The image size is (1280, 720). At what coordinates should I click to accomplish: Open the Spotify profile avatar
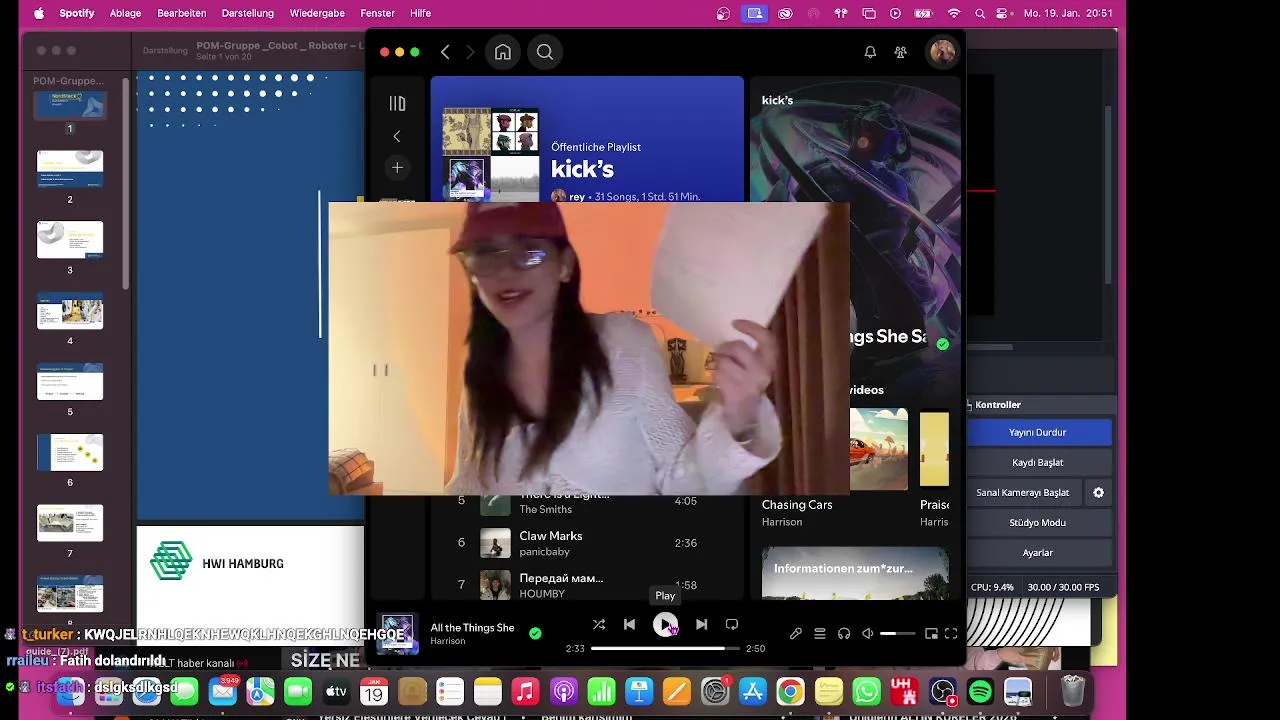pos(942,52)
